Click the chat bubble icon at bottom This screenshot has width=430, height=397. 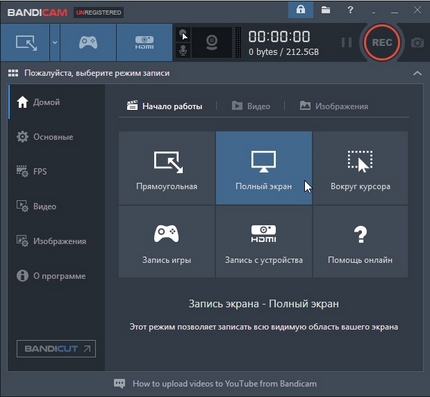pos(119,384)
